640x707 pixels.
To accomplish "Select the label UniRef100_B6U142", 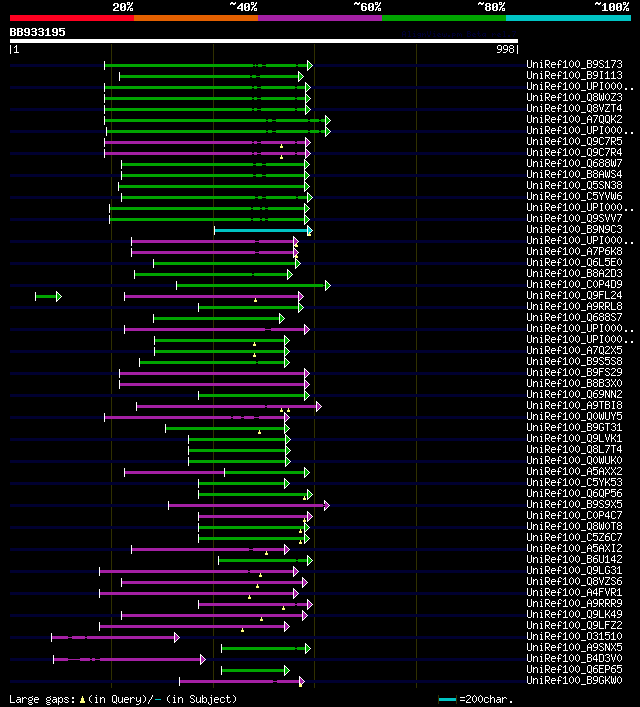I will pyautogui.click(x=574, y=559).
